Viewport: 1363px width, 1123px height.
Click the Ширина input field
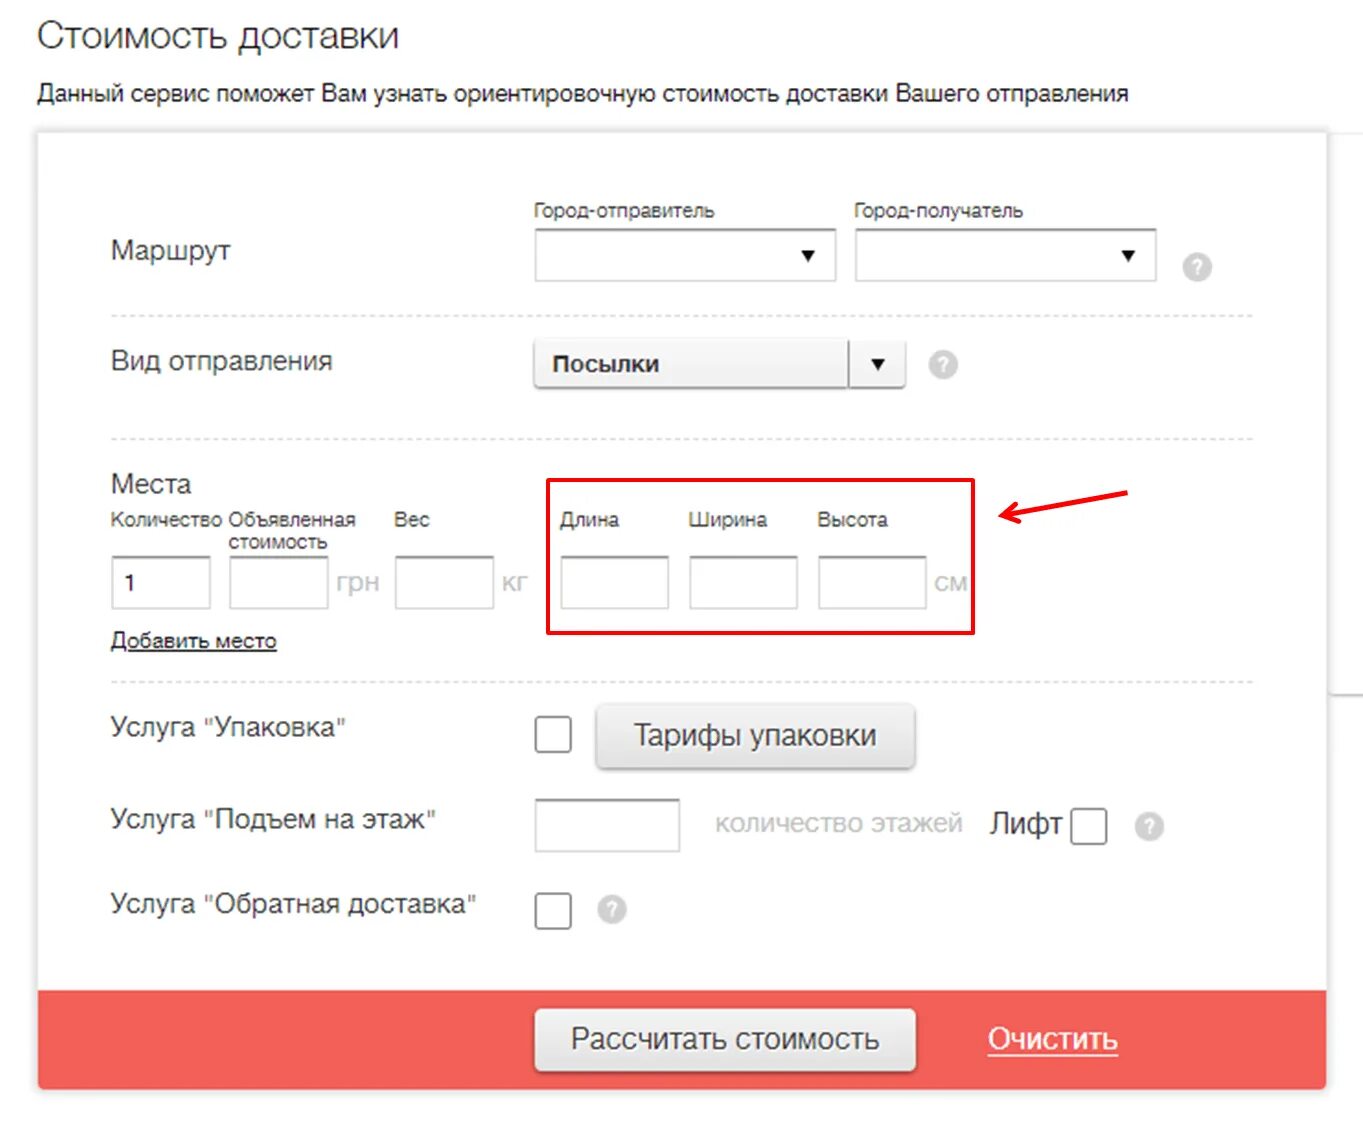pos(743,583)
